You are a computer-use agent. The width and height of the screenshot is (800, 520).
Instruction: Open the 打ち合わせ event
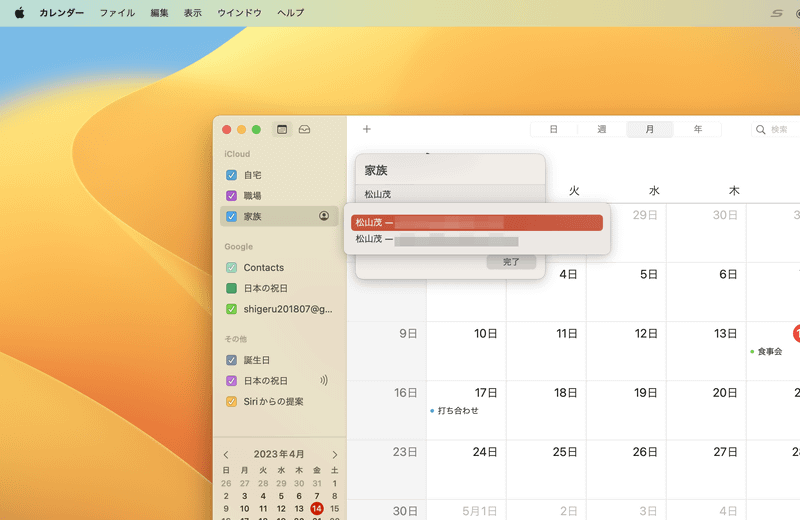[455, 410]
